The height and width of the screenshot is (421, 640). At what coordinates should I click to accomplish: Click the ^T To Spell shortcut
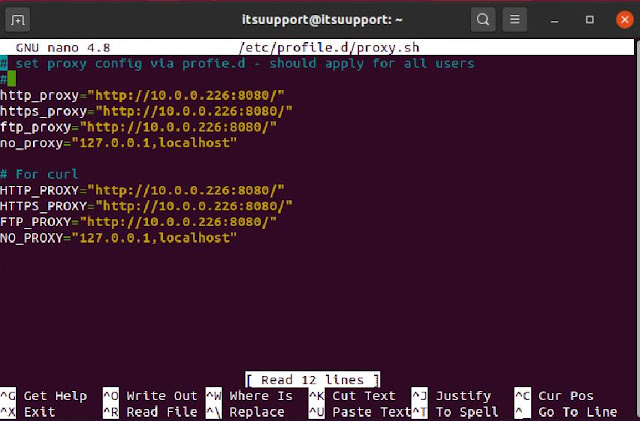tap(455, 412)
